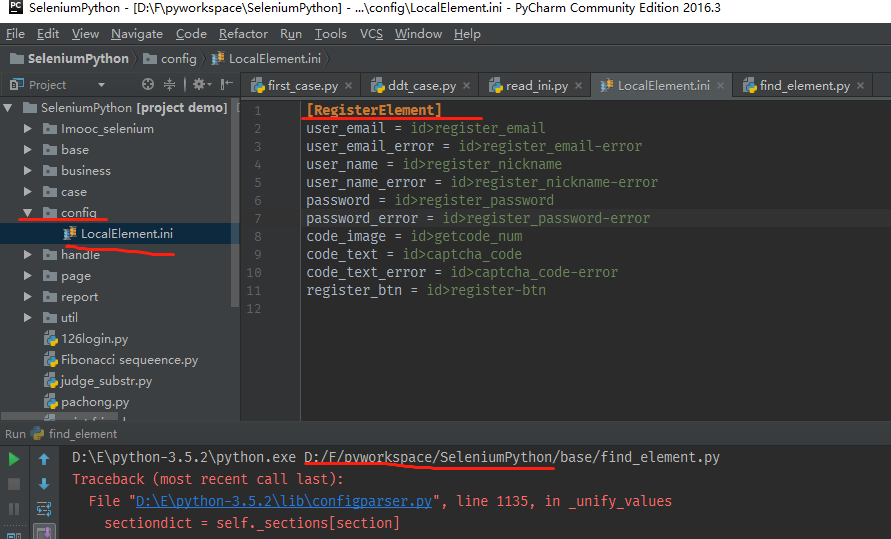
Task: Rerun find_element with green play icon
Action: tap(14, 459)
